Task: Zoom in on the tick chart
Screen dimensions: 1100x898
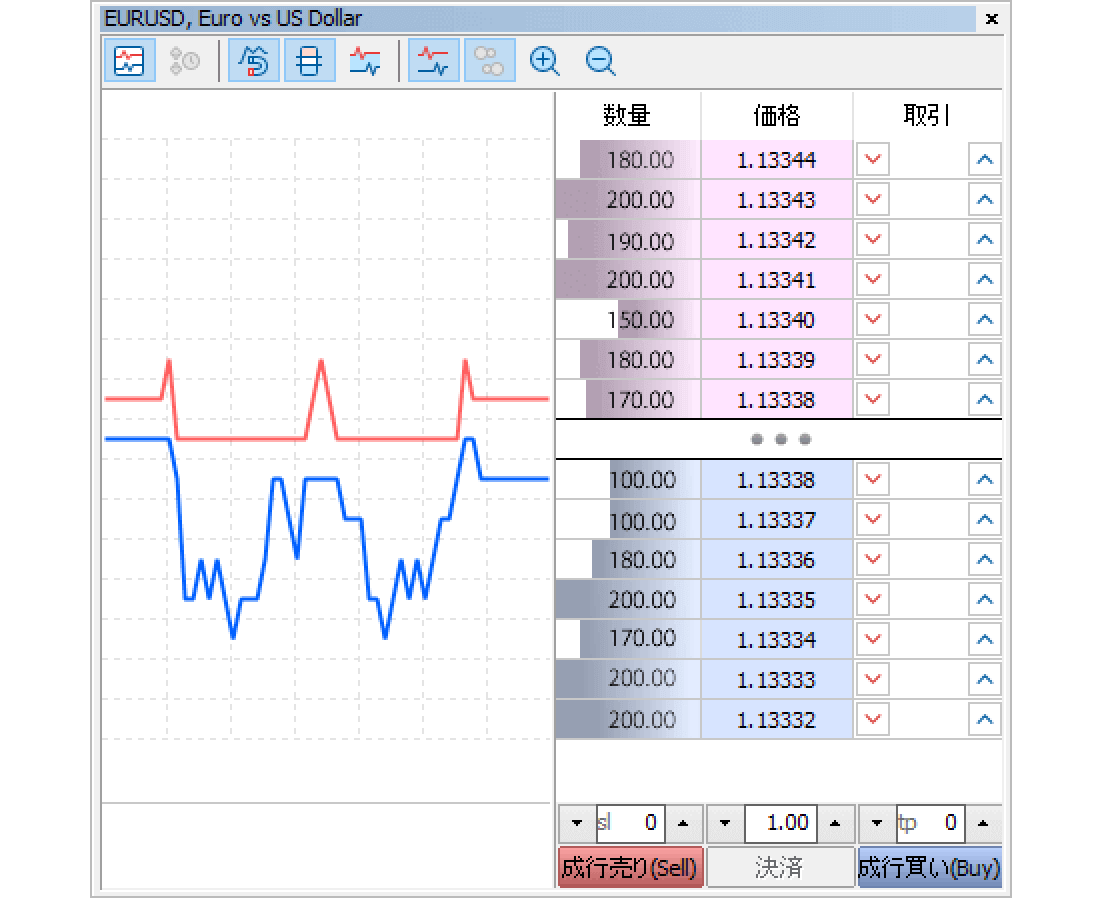Action: point(544,61)
